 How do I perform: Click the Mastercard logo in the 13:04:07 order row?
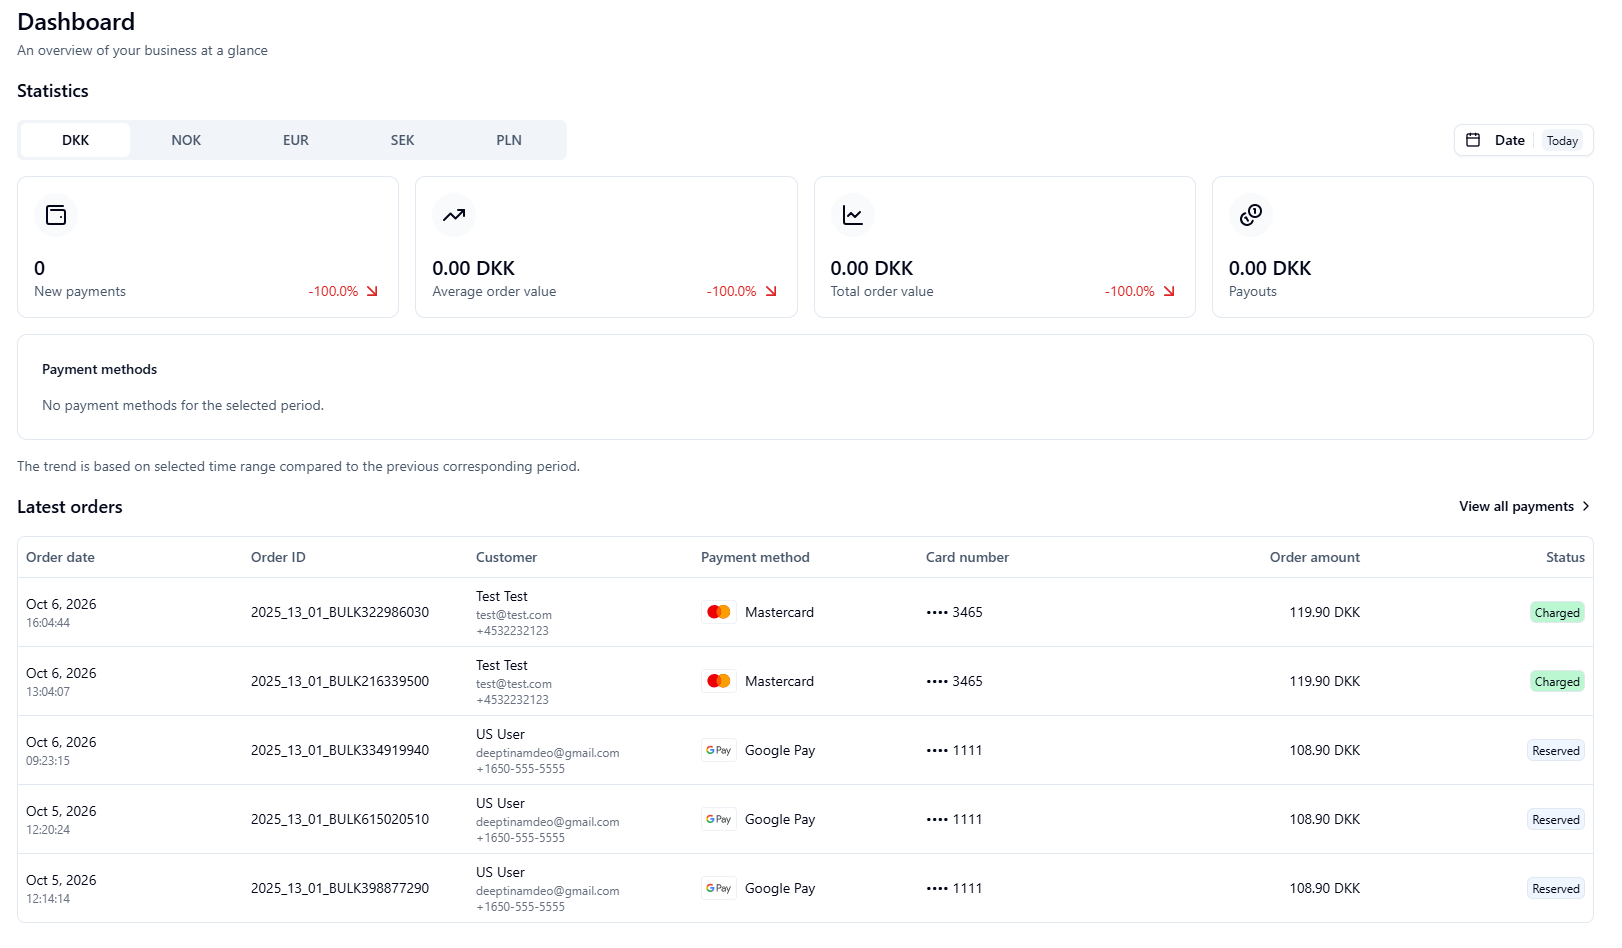click(719, 681)
